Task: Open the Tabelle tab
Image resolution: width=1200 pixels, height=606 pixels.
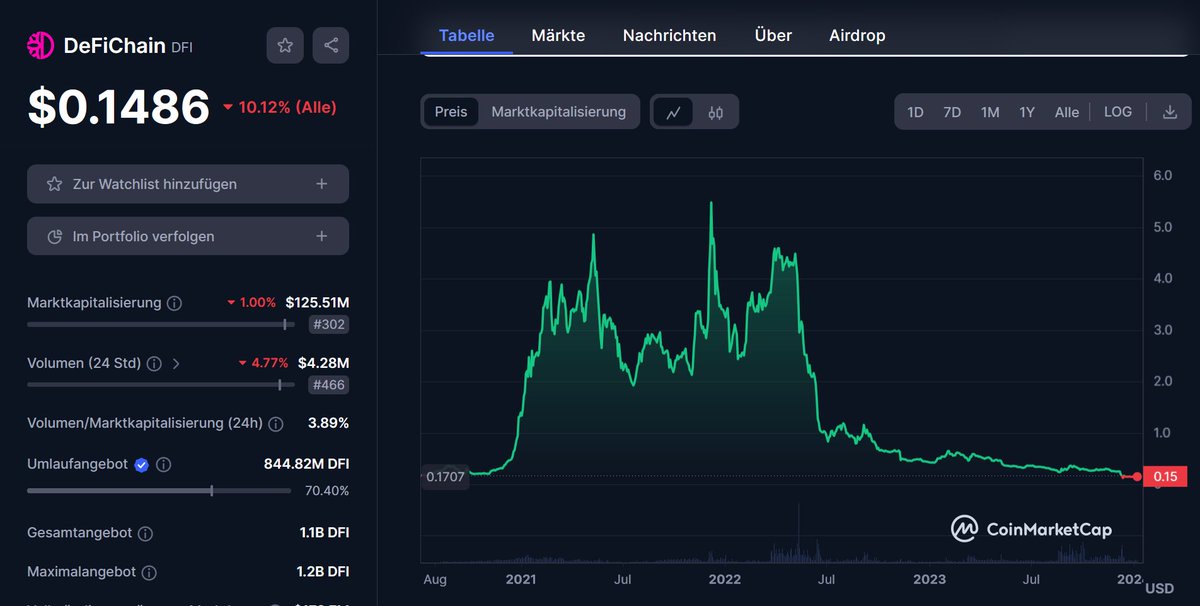Action: 467,35
